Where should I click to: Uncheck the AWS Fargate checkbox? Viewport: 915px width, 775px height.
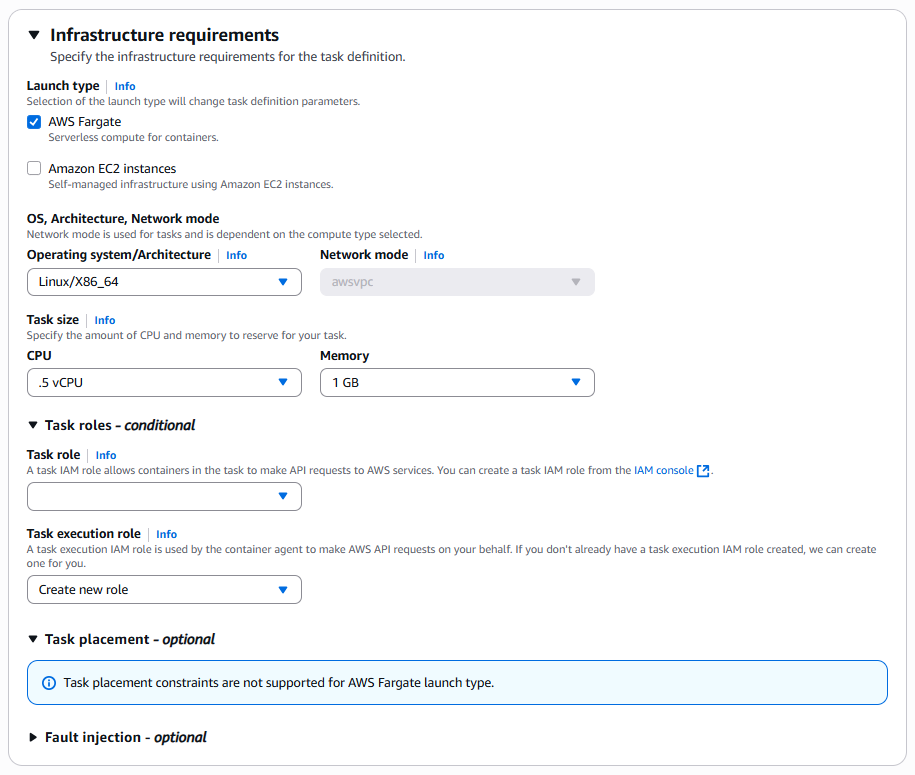pyautogui.click(x=34, y=122)
